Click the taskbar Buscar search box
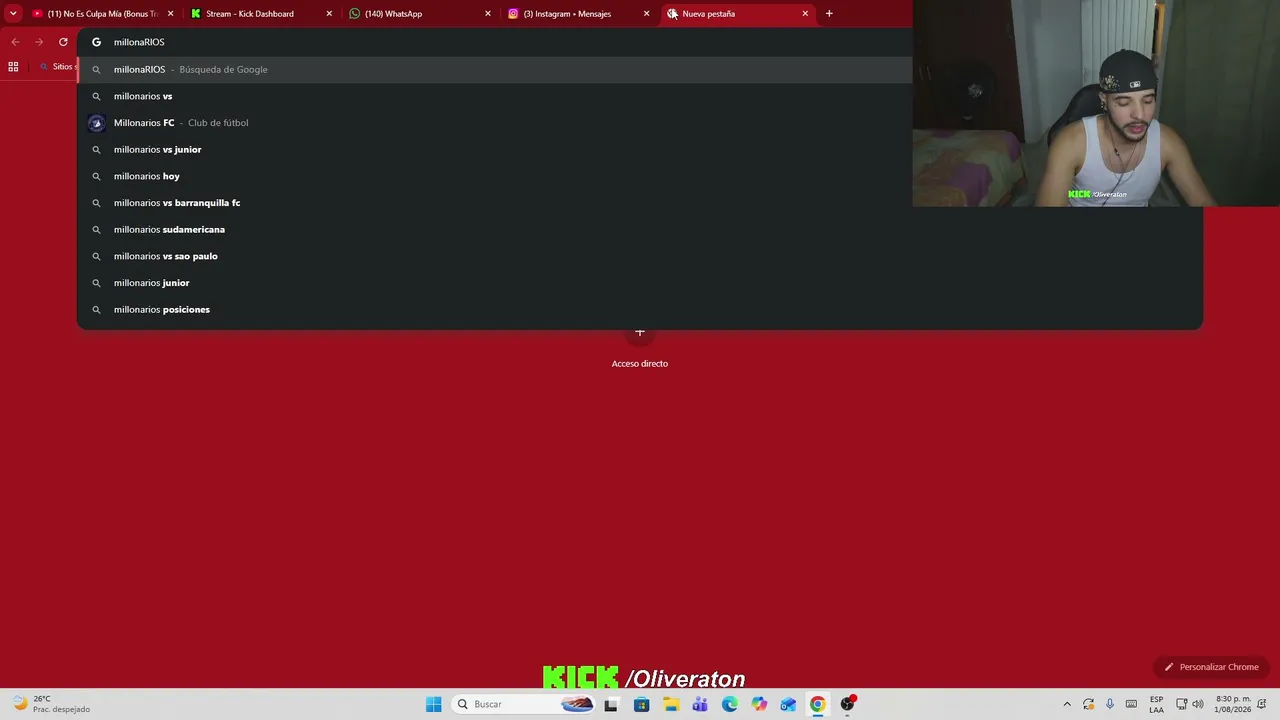1280x720 pixels. click(x=524, y=704)
